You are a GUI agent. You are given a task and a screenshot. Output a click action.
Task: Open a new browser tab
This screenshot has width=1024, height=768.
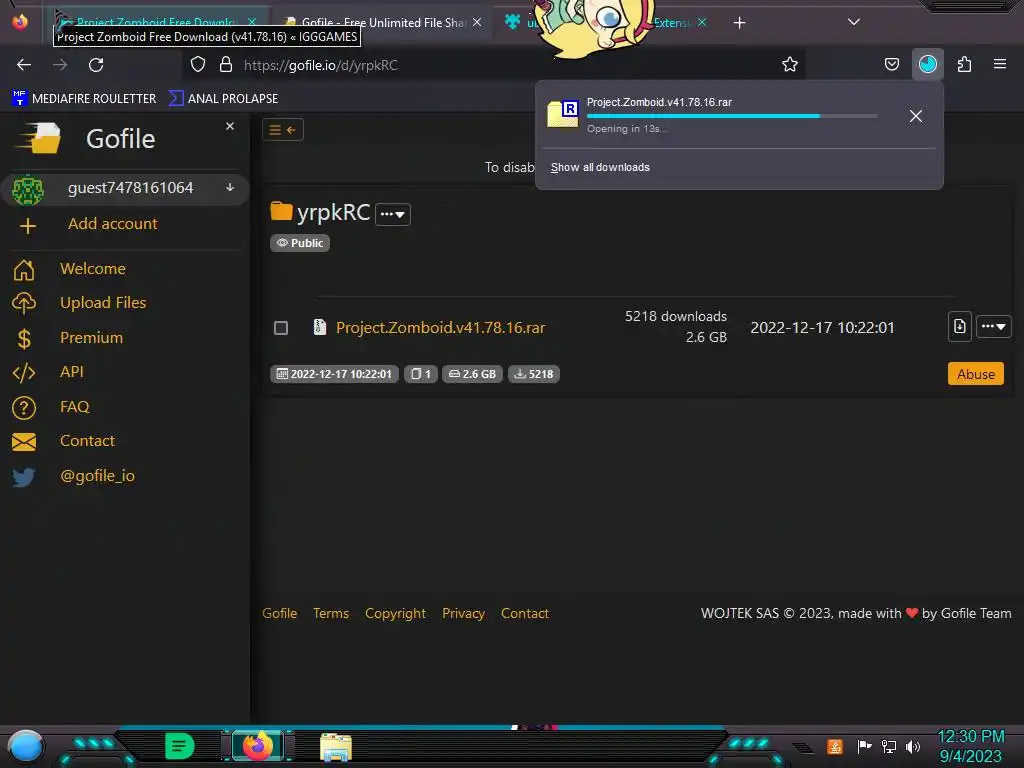pos(739,23)
